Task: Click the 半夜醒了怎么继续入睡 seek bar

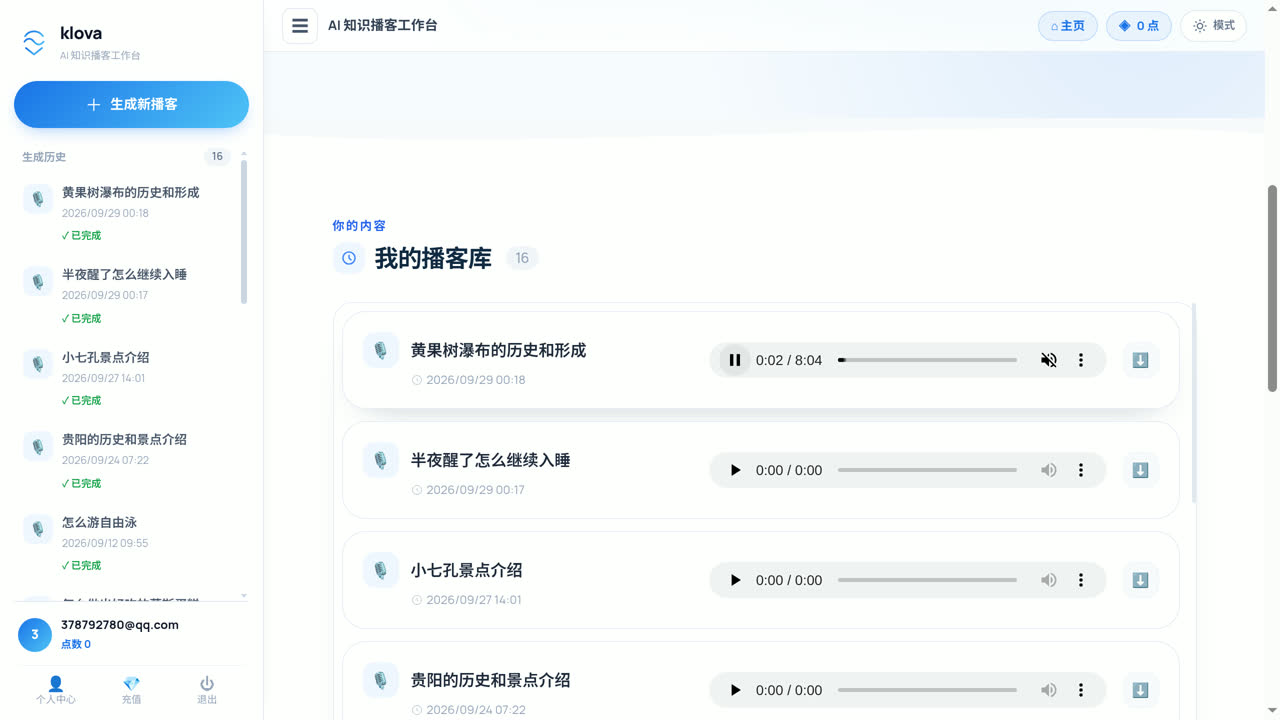Action: (927, 470)
